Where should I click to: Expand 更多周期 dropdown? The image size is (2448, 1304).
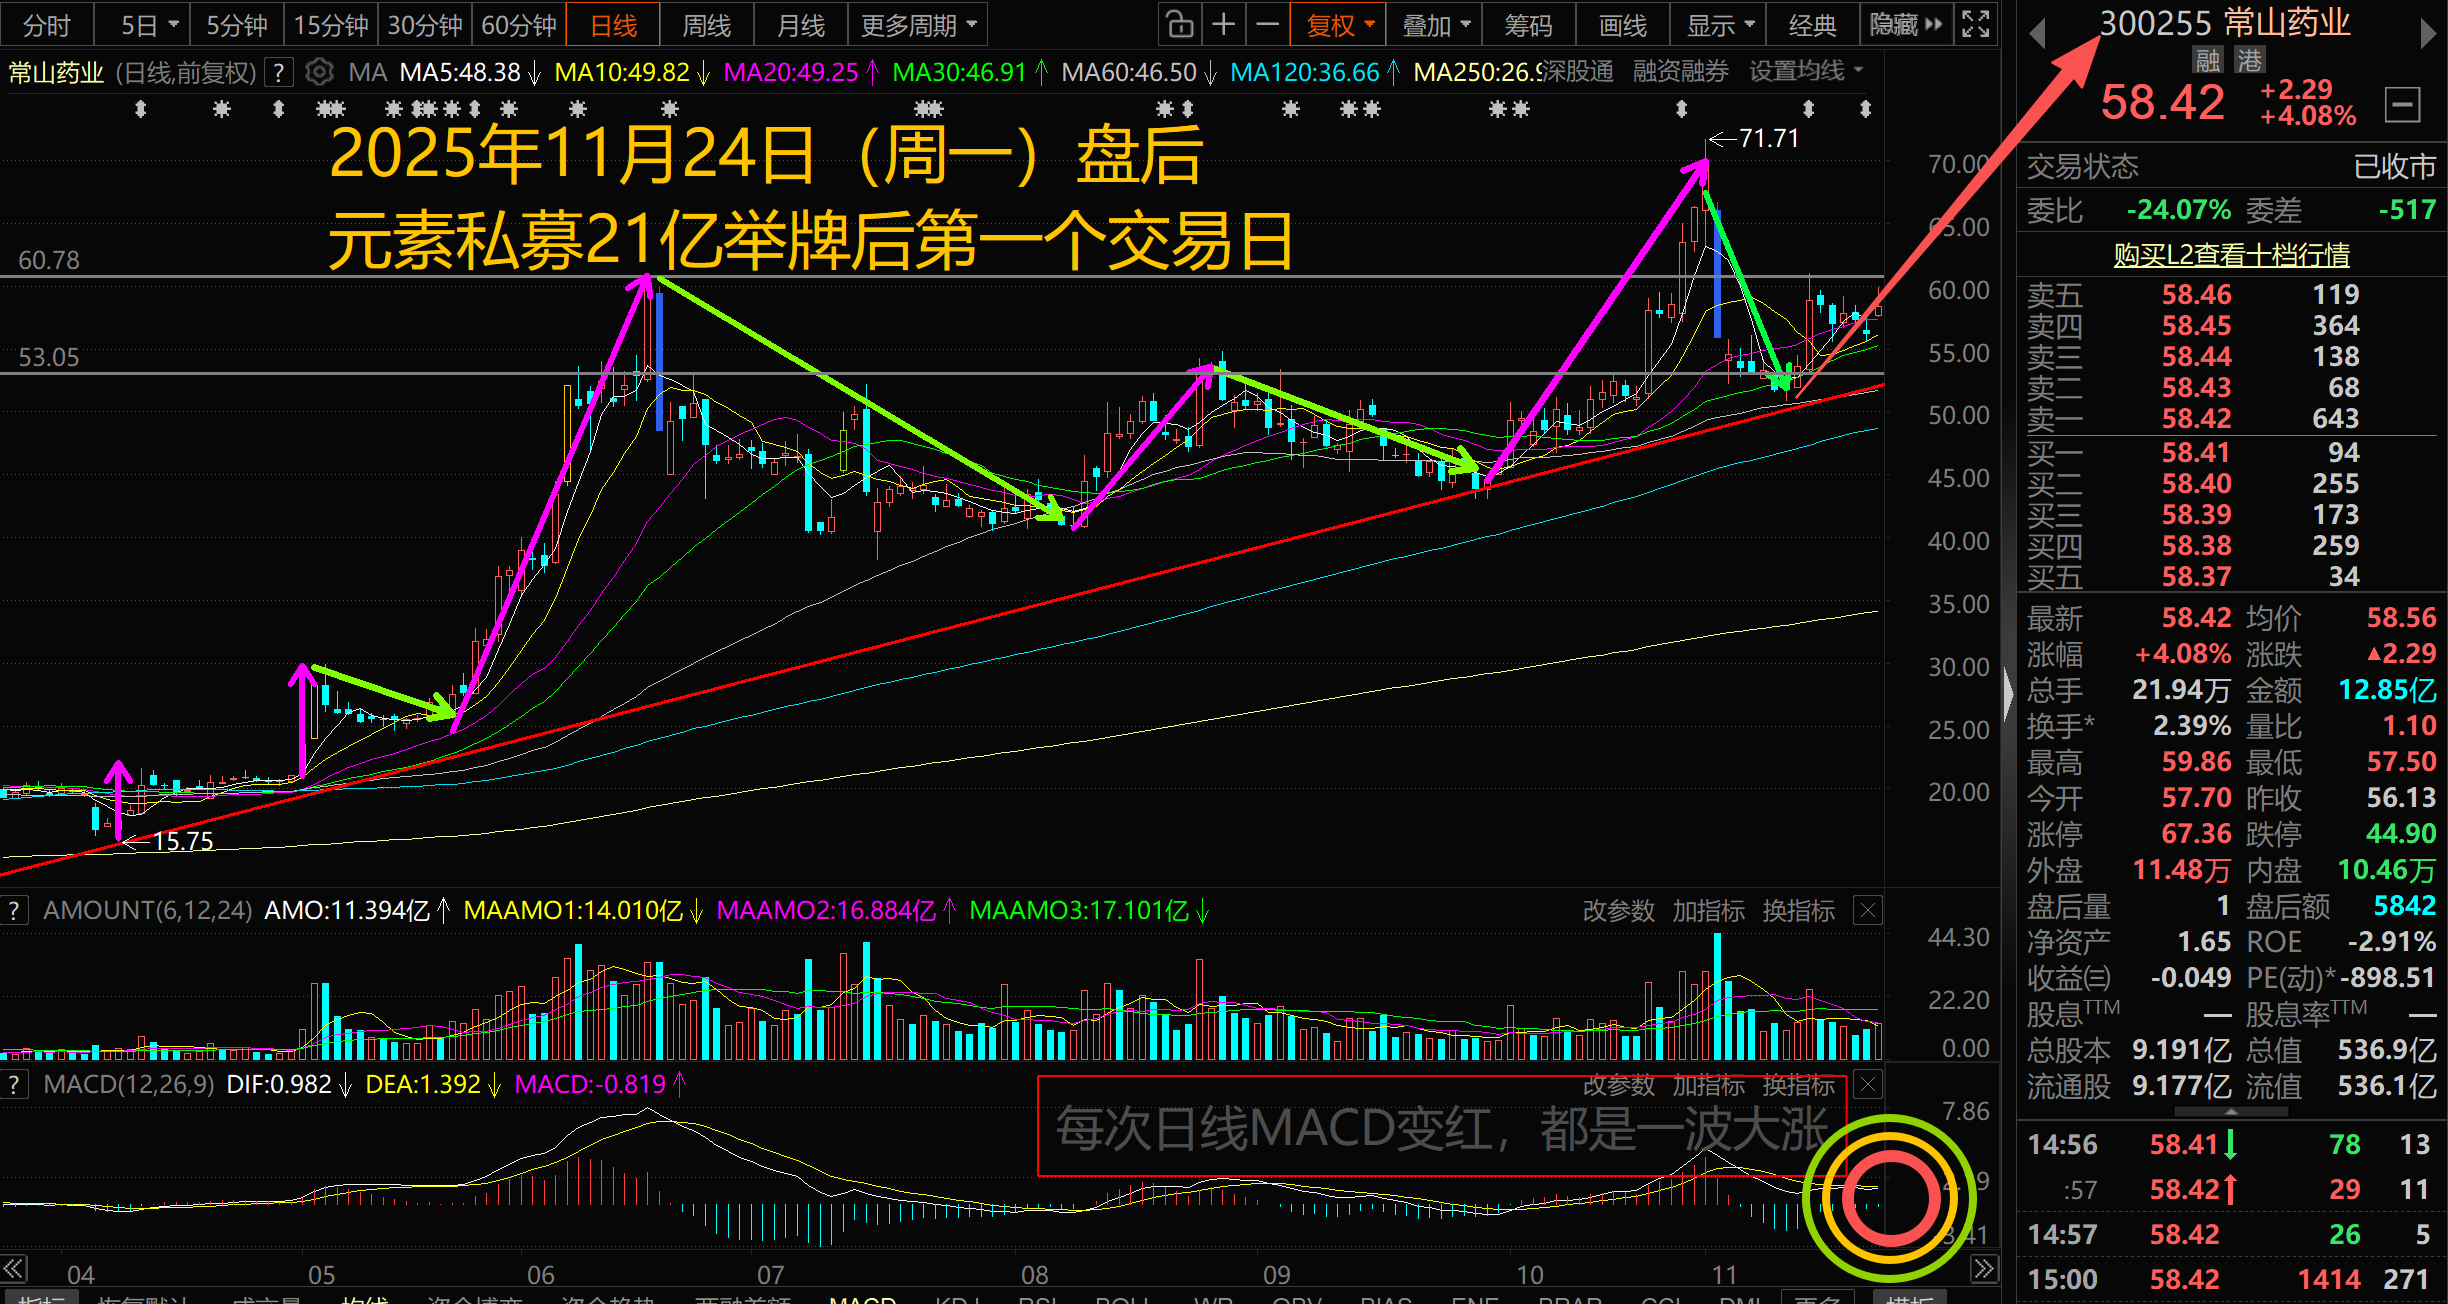(917, 24)
